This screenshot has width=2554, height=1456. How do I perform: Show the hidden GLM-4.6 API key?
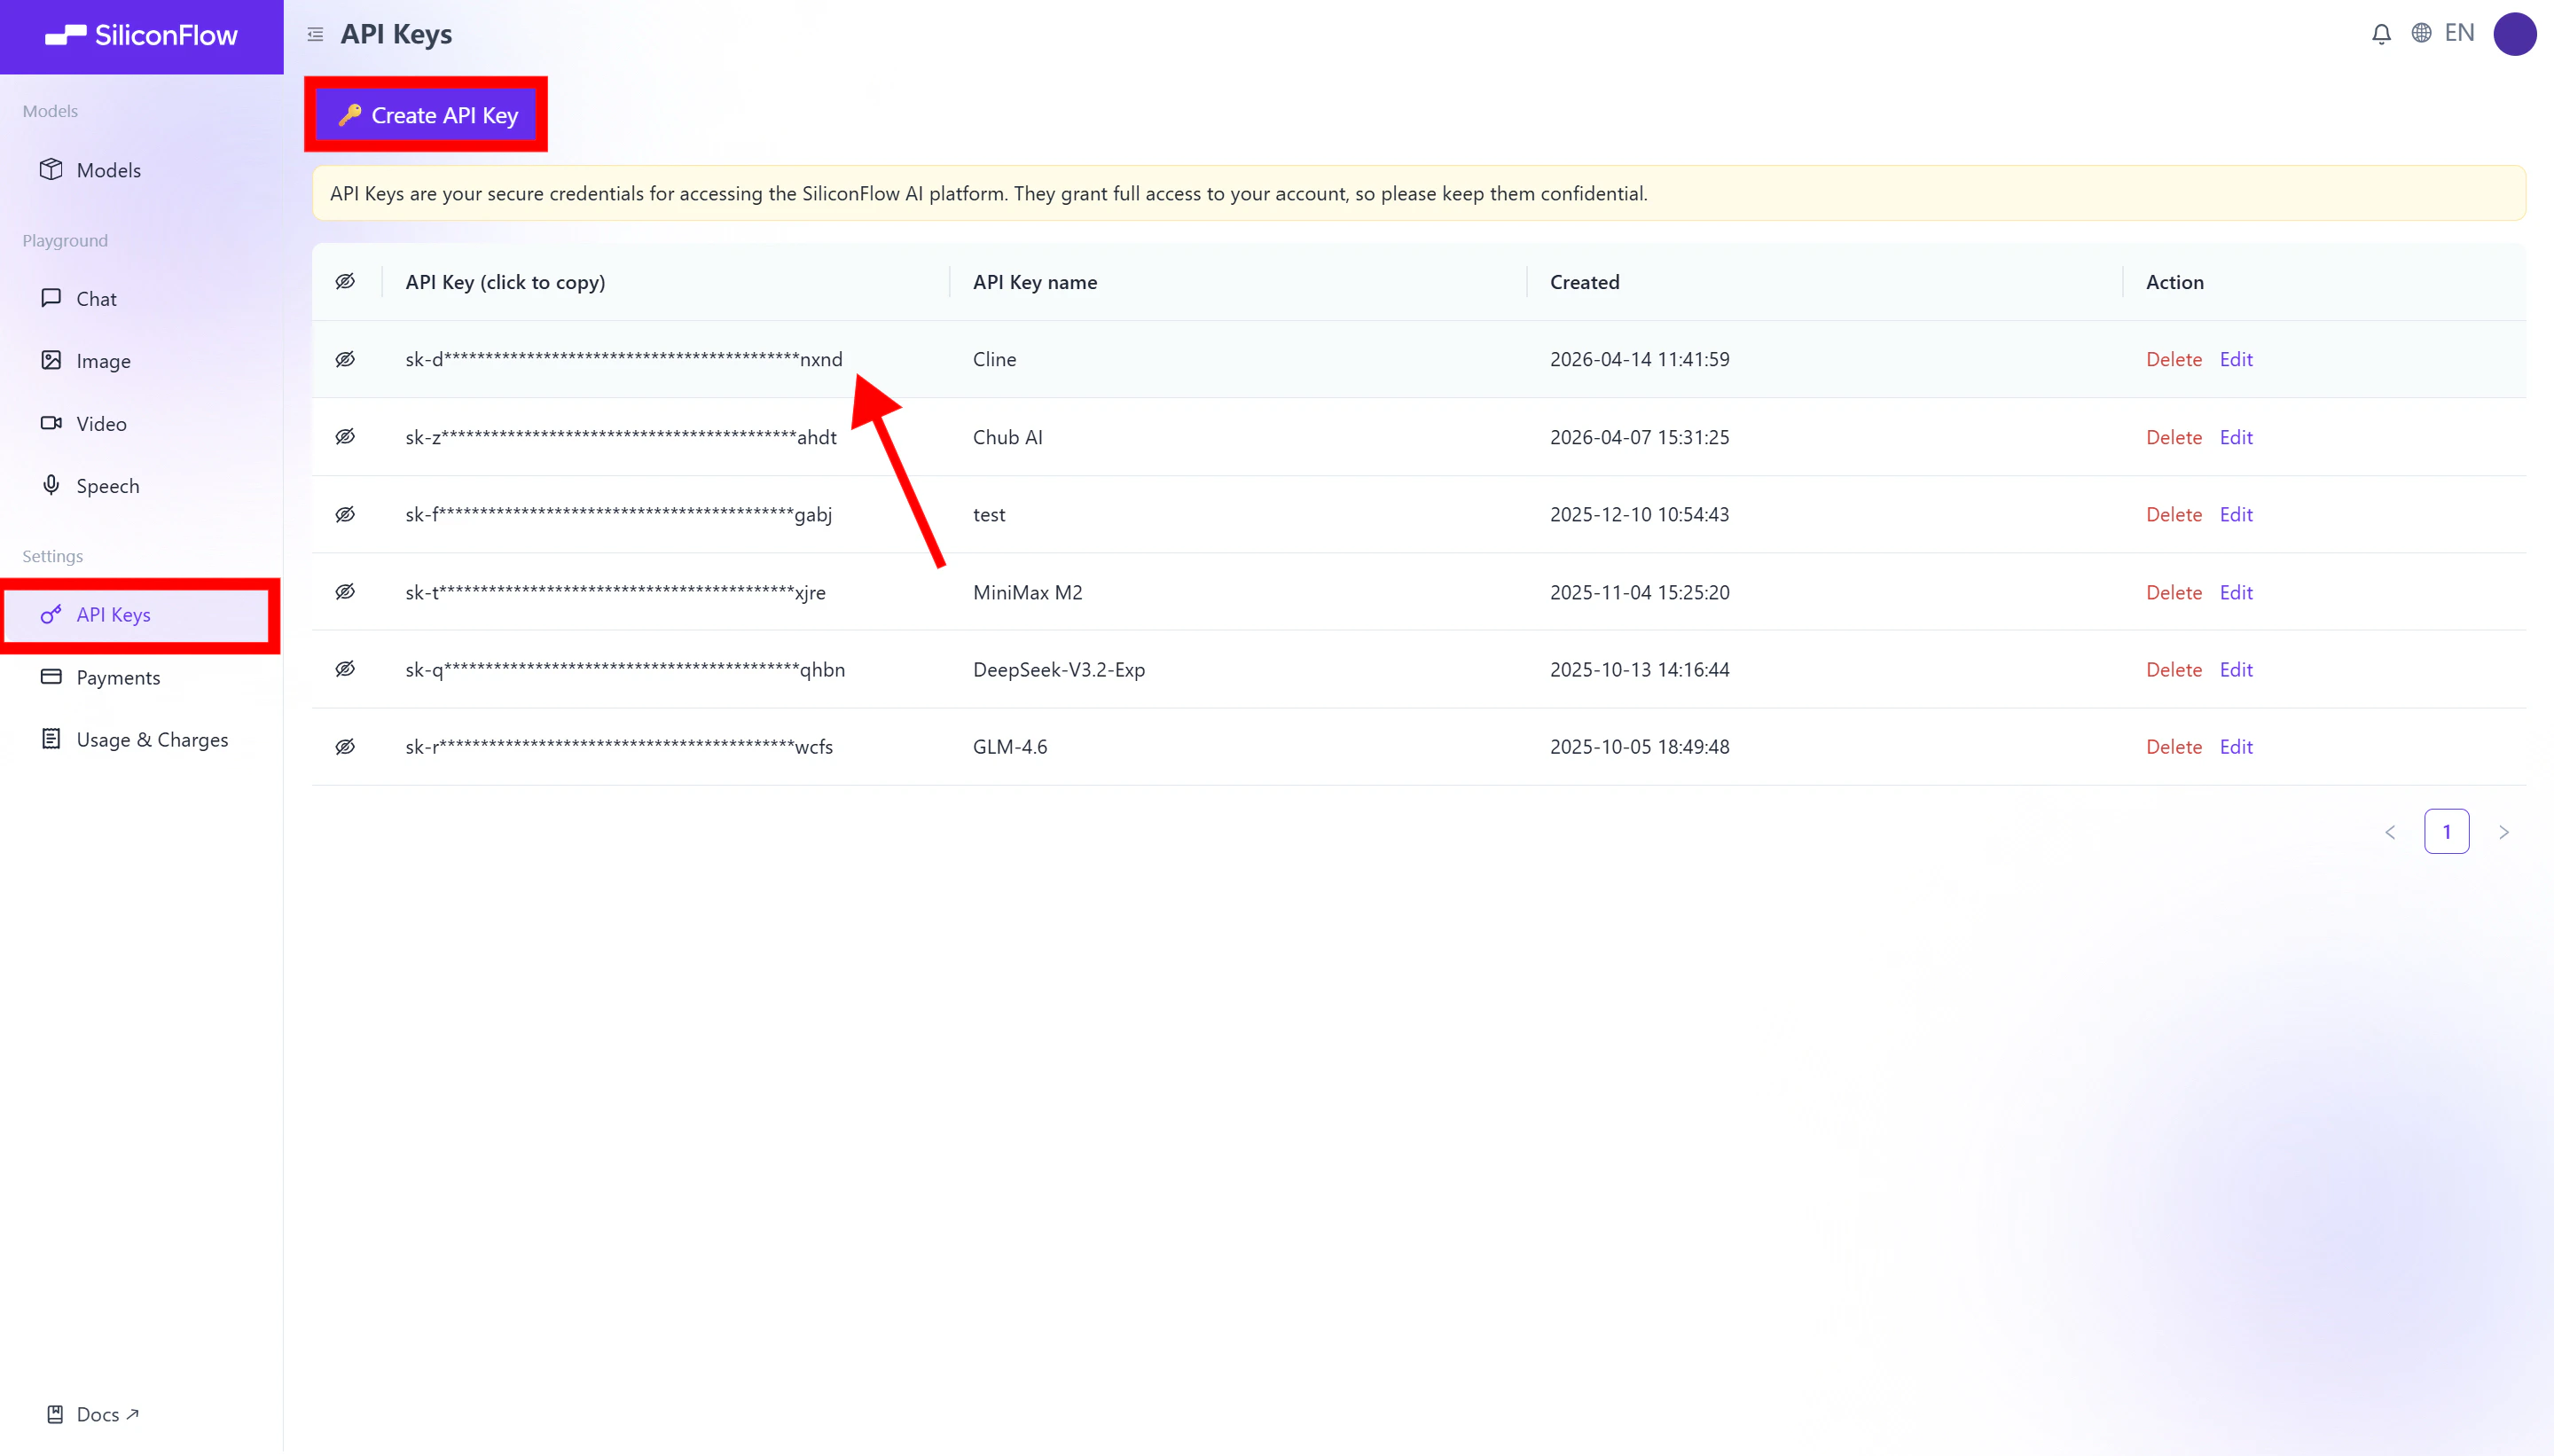click(345, 747)
